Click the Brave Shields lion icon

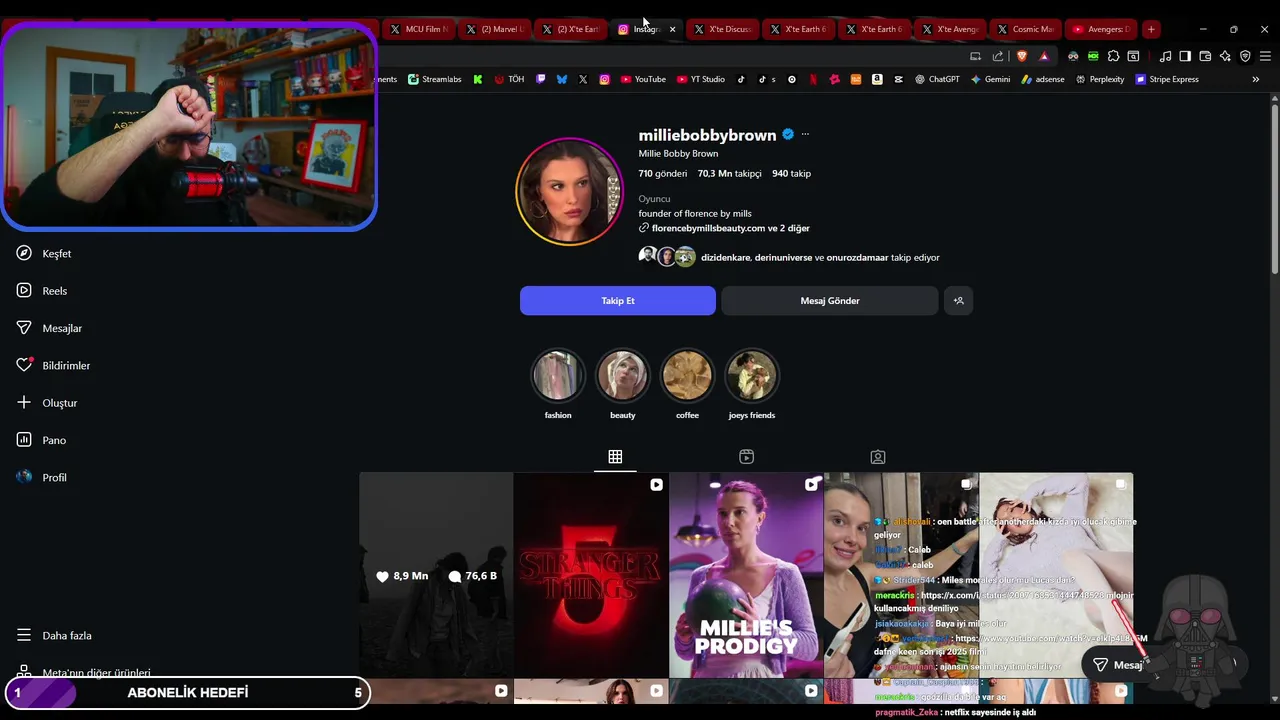[x=1021, y=56]
